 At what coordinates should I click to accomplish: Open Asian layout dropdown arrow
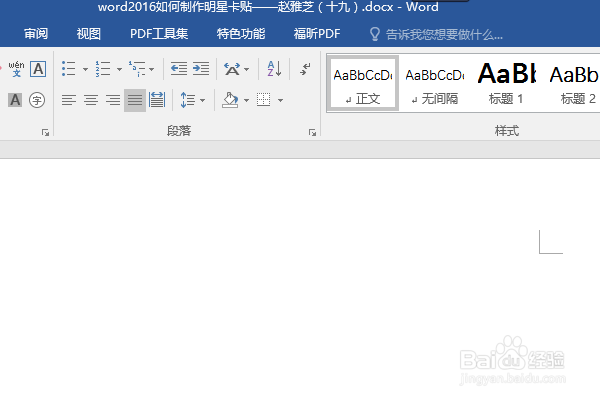(x=246, y=69)
